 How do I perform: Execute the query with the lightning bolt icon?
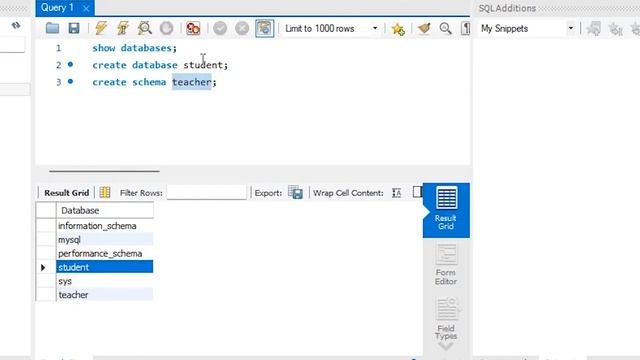(x=101, y=28)
